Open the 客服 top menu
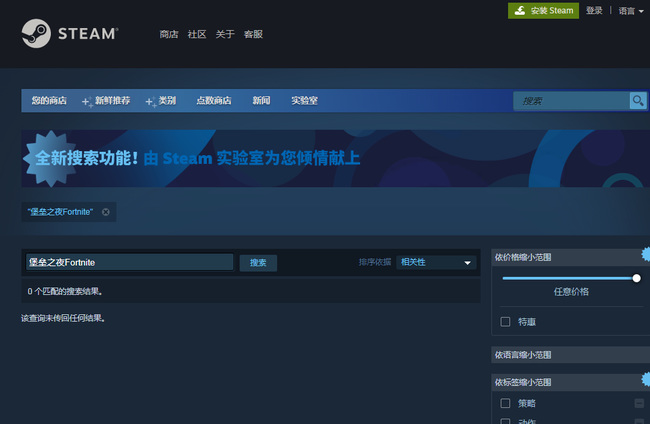The width and height of the screenshot is (650, 424). tap(253, 34)
